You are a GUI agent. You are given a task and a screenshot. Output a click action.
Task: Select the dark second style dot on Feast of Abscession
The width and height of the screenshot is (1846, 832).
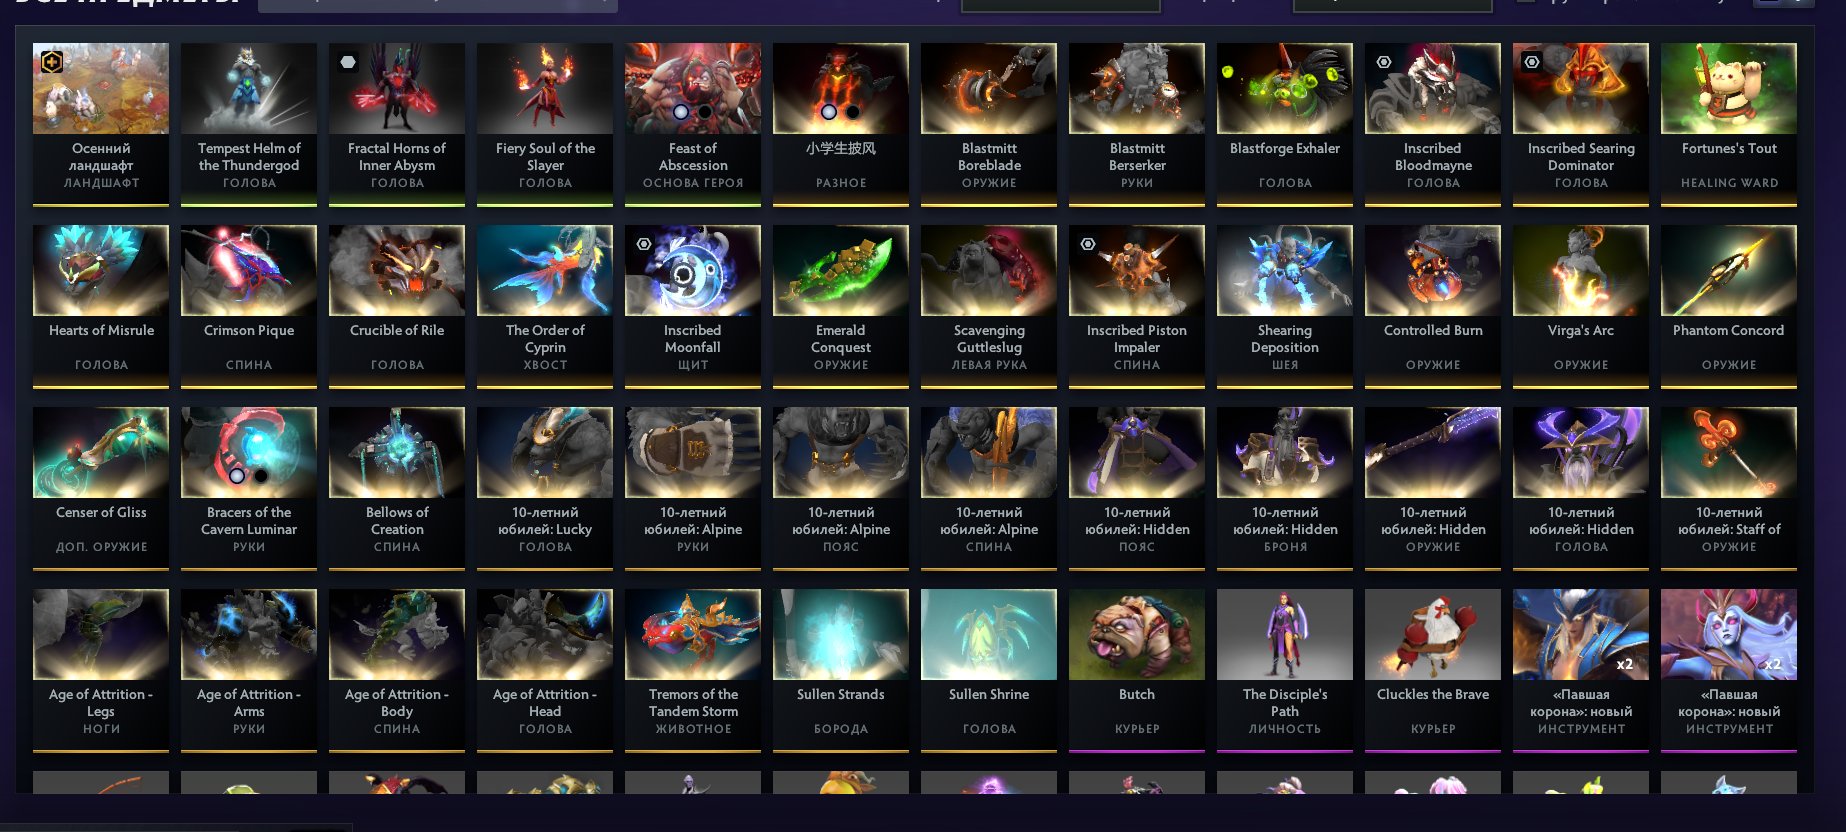pyautogui.click(x=705, y=112)
